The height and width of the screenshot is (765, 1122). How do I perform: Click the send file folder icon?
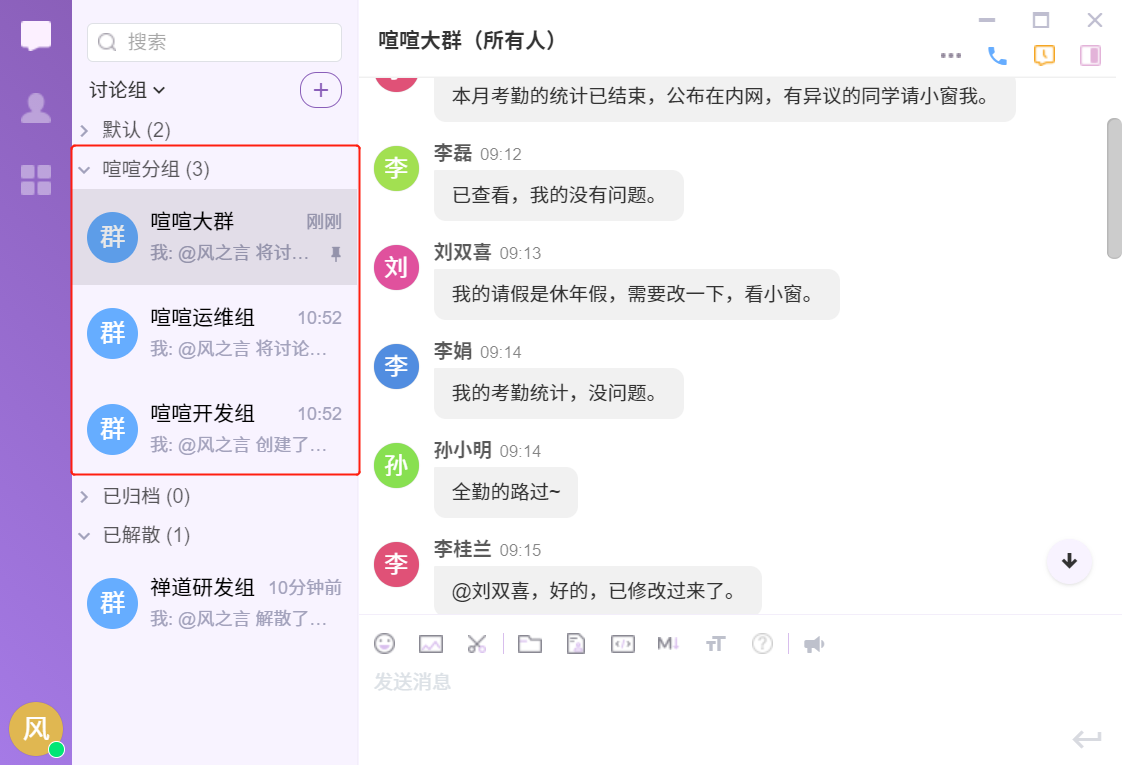tap(530, 644)
